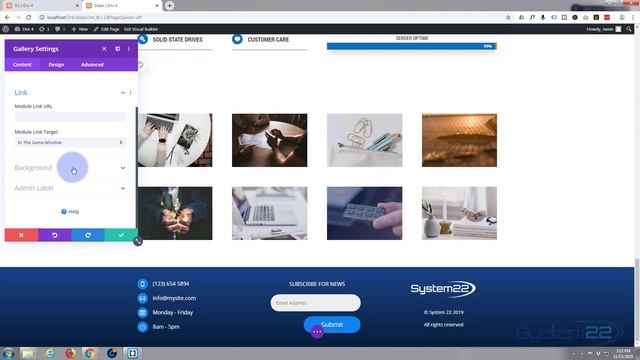This screenshot has height=360, width=640.
Task: Click the Module Link URL field
Action: click(70, 117)
